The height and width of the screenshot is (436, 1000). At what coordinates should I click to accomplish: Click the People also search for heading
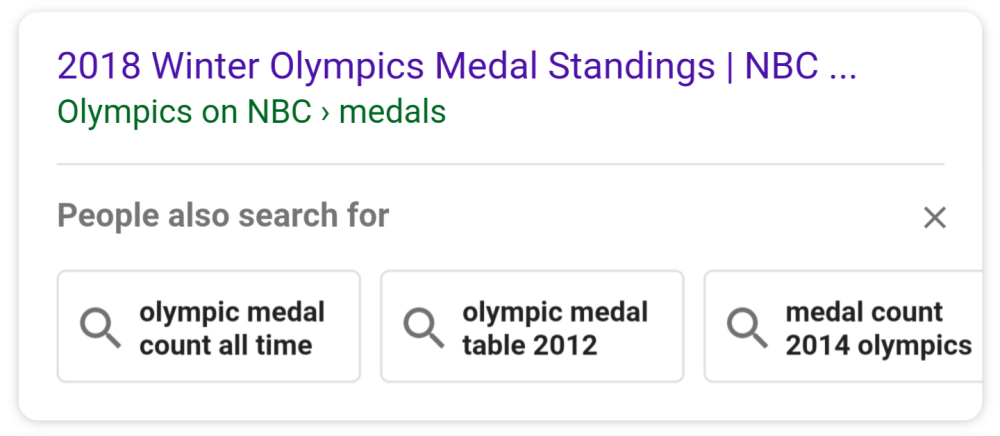223,215
